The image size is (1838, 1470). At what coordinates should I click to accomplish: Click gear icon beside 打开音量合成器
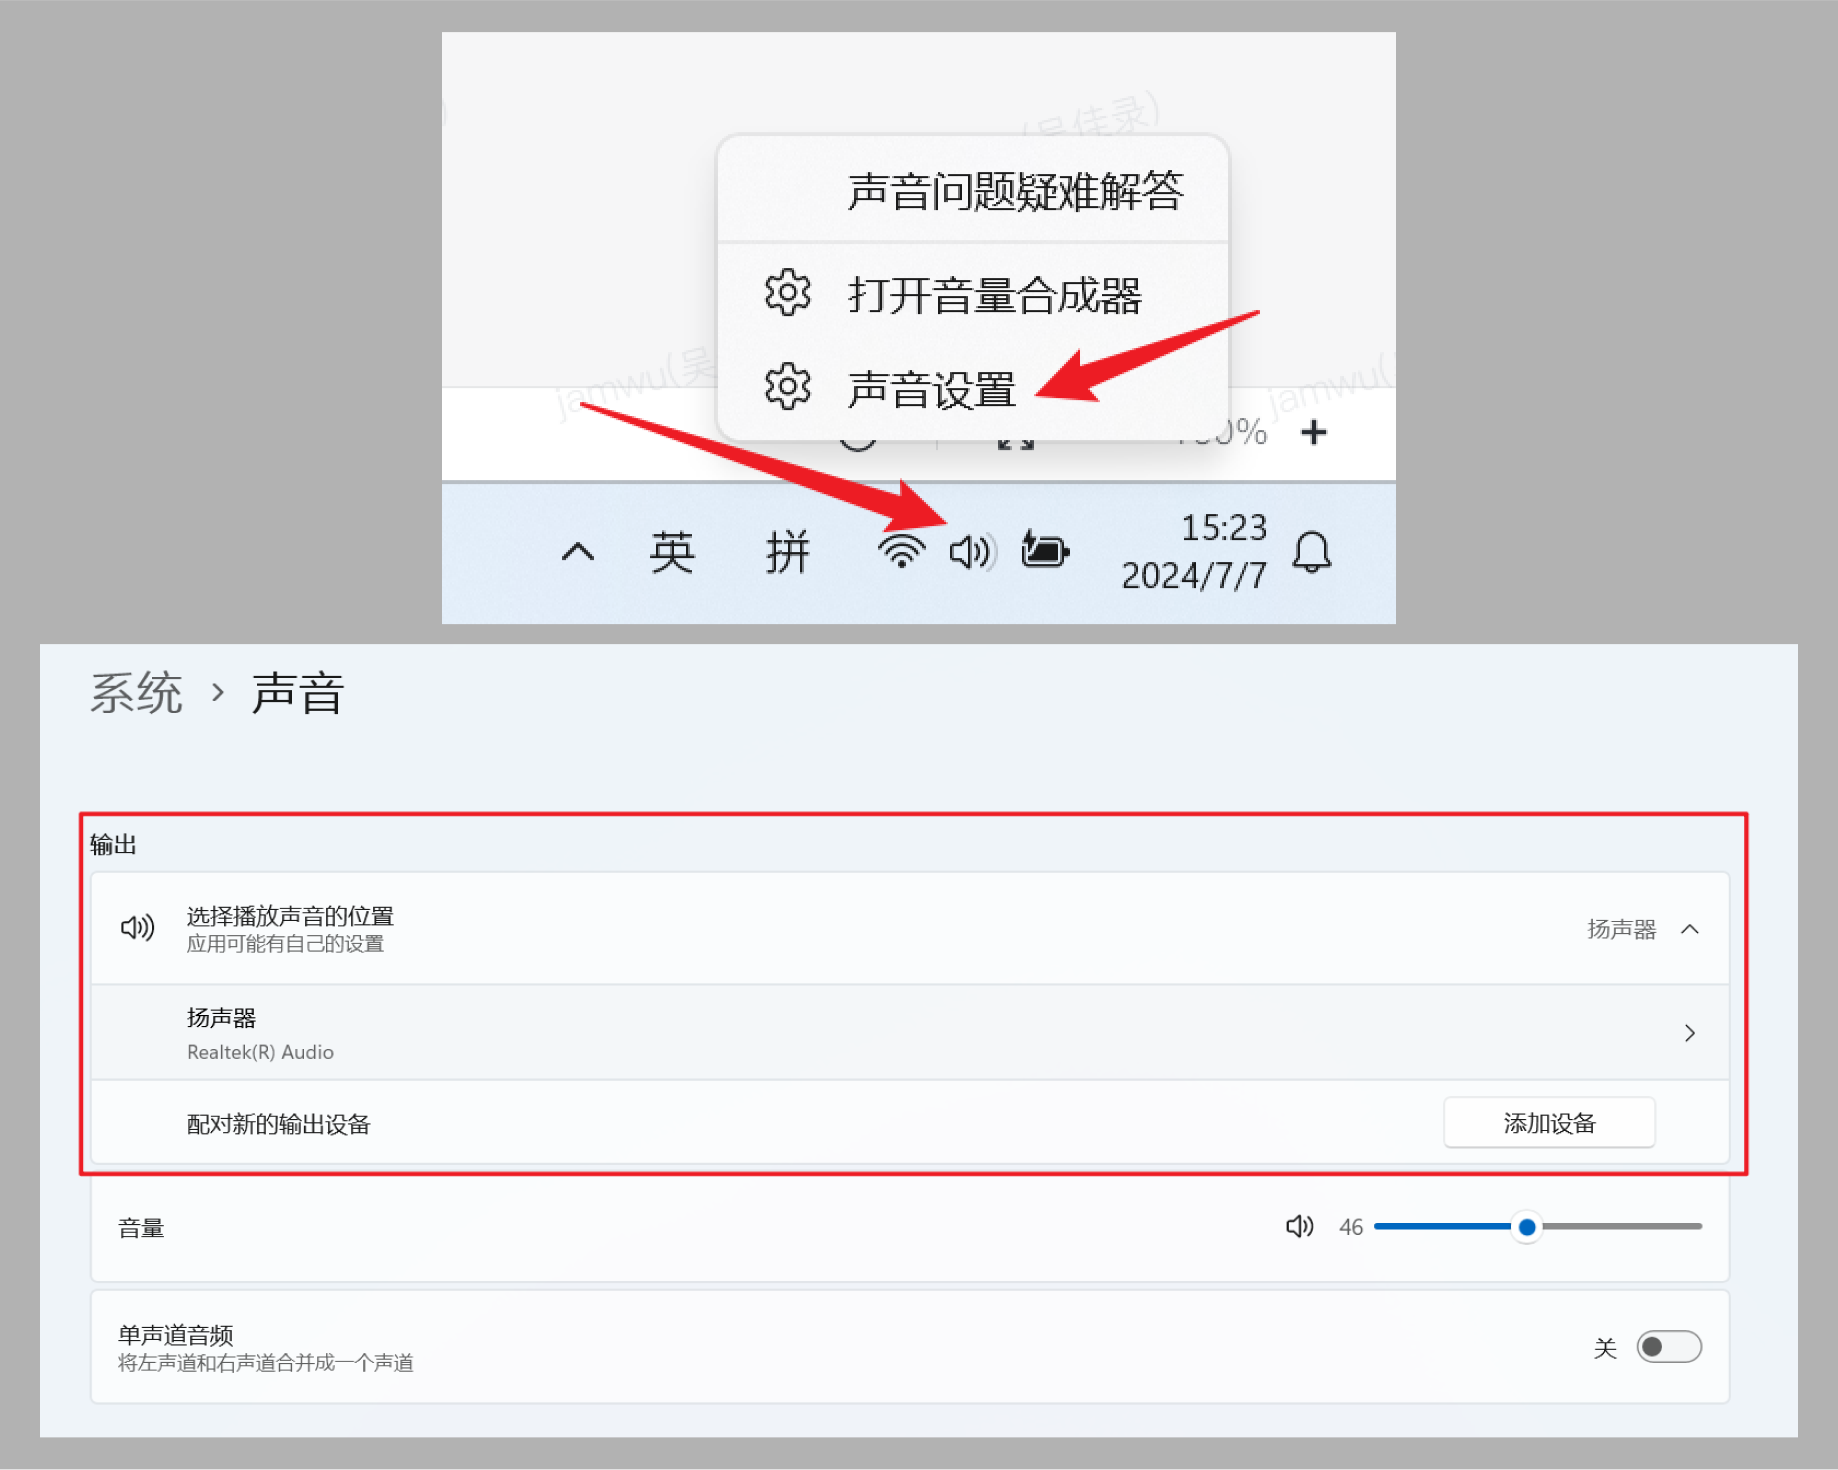[788, 293]
